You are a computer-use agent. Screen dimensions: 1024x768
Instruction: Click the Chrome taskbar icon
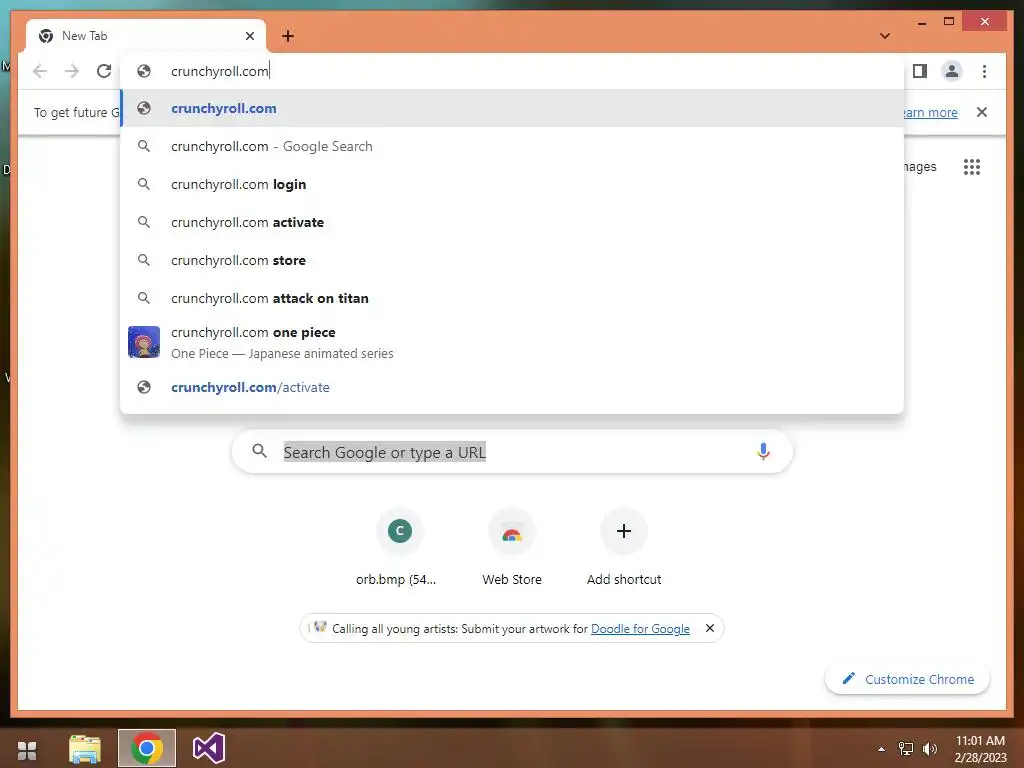[147, 748]
